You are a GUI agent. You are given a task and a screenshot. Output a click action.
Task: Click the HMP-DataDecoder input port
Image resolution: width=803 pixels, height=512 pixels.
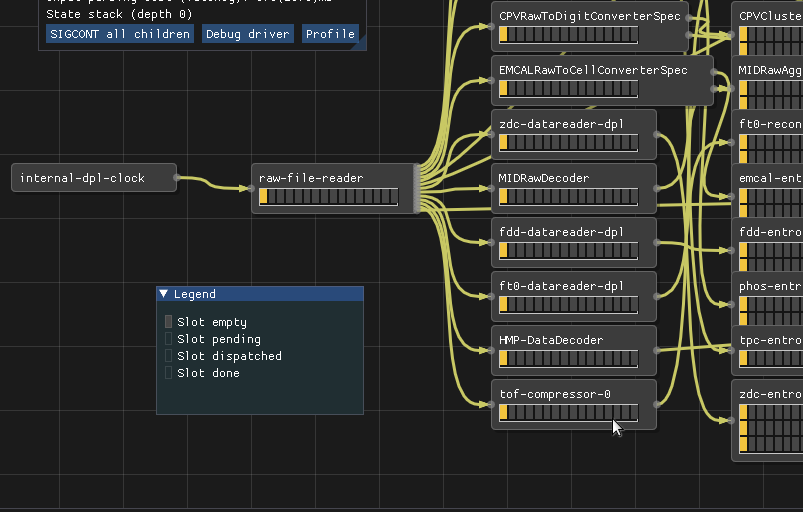[491, 351]
